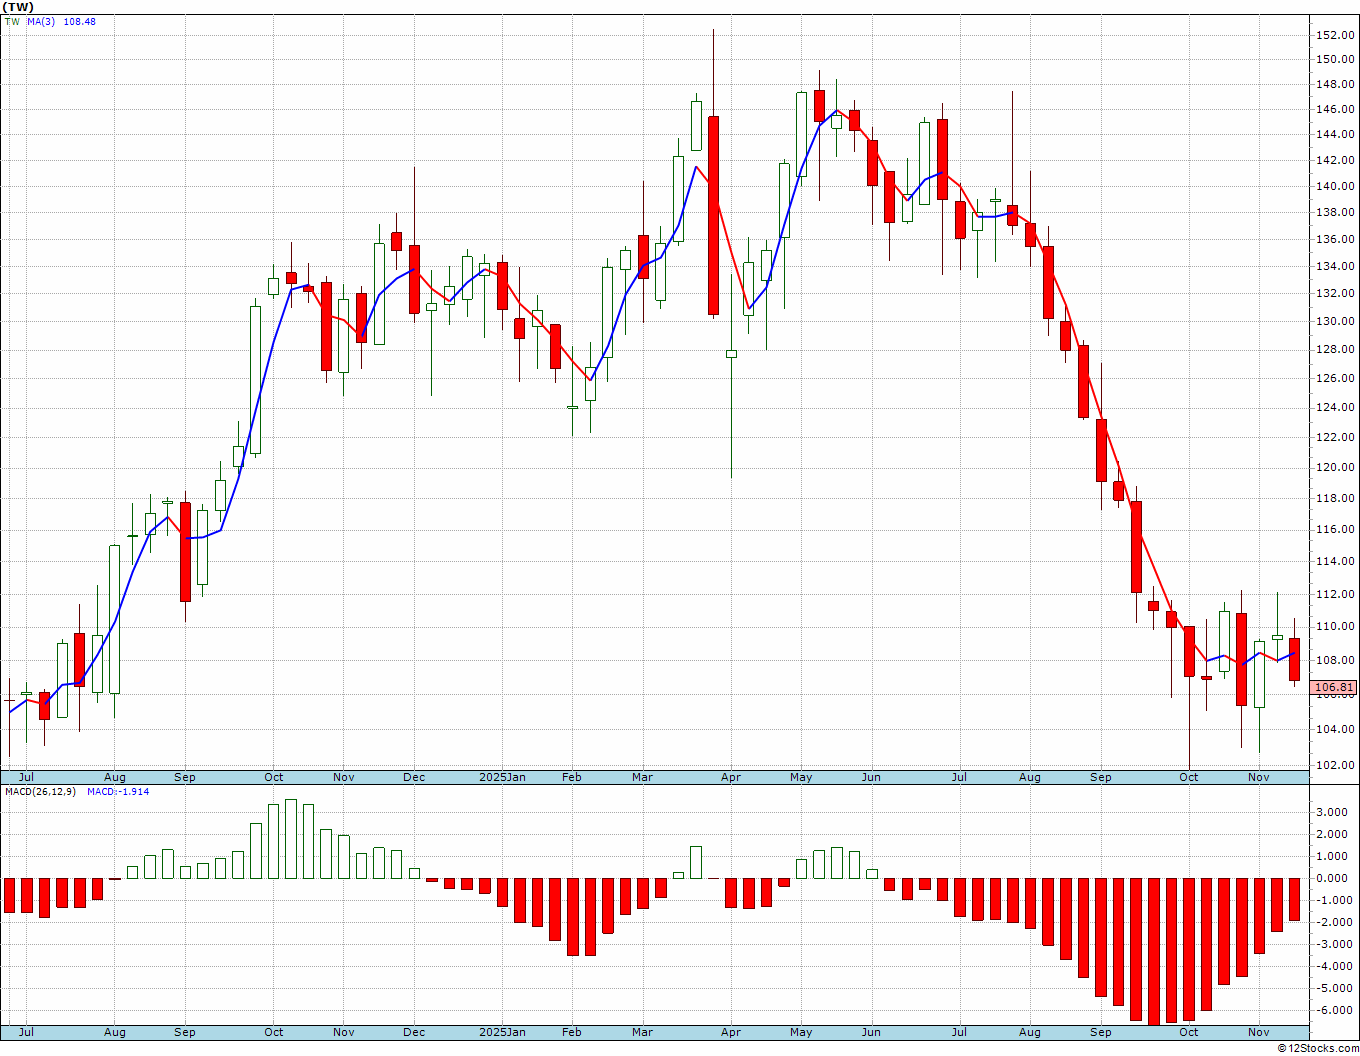The width and height of the screenshot is (1360, 1056).
Task: Click Dec on the MACD panel time axis
Action: [x=413, y=1032]
